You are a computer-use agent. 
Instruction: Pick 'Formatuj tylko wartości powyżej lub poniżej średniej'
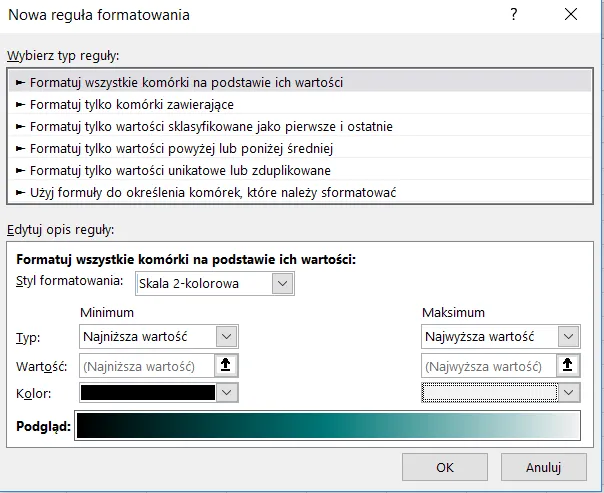coord(180,148)
